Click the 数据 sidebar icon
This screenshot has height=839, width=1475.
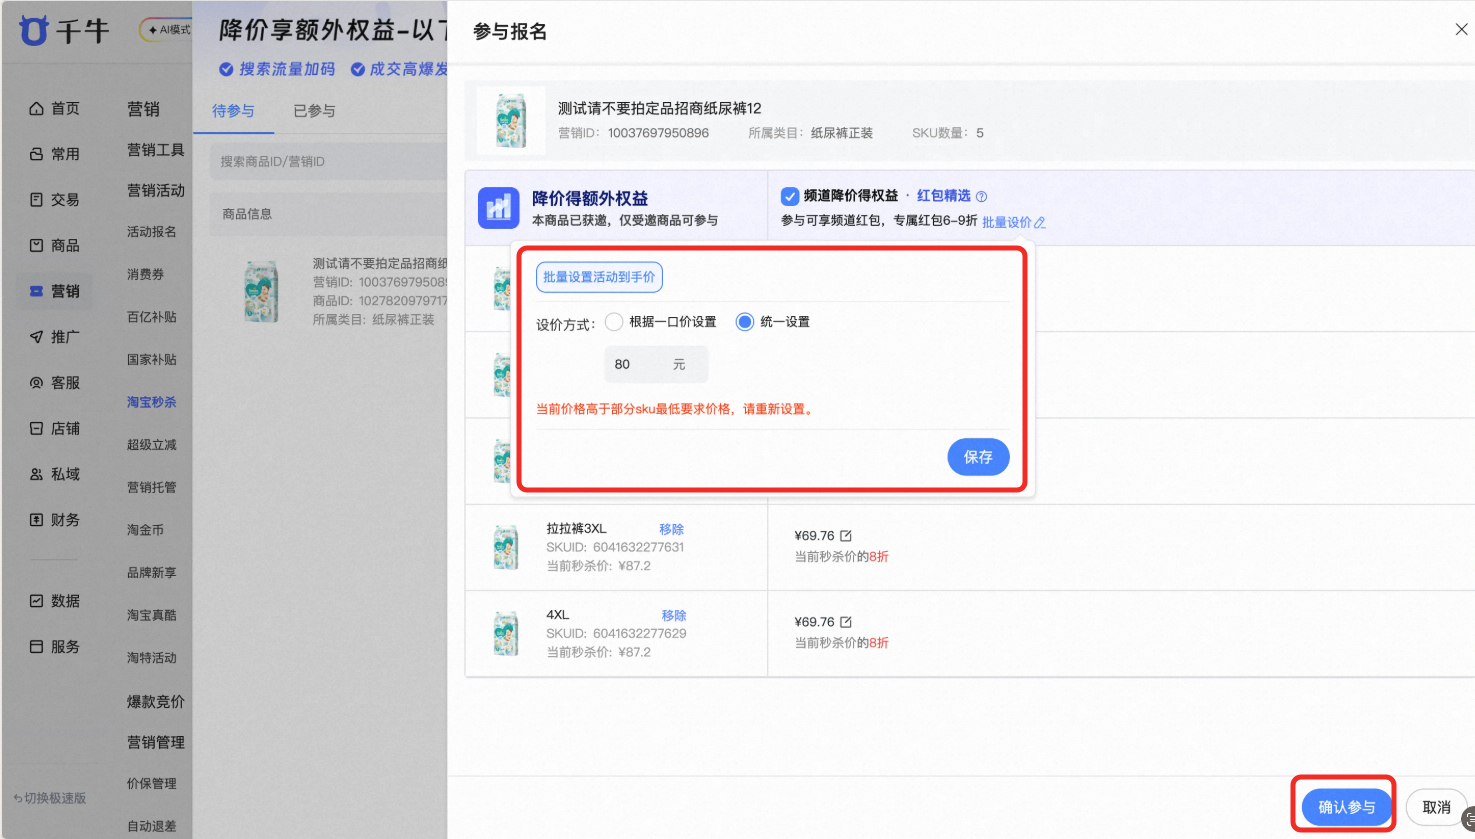tap(37, 601)
